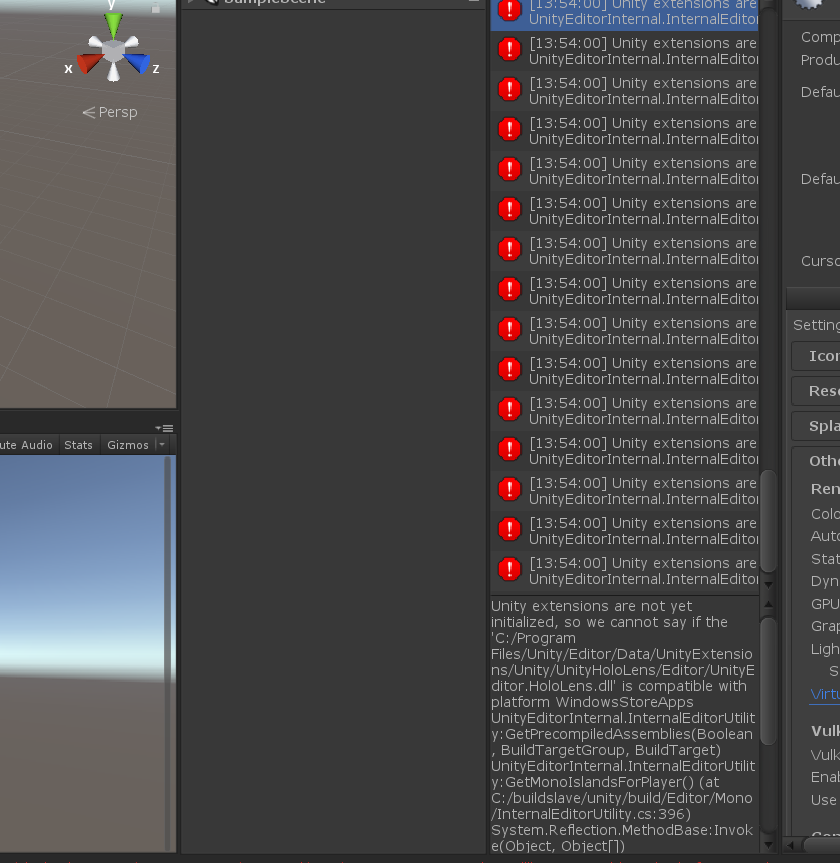The width and height of the screenshot is (840, 863).
Task: Click the 'Comp' (Company Name) label in Inspector
Action: [820, 37]
